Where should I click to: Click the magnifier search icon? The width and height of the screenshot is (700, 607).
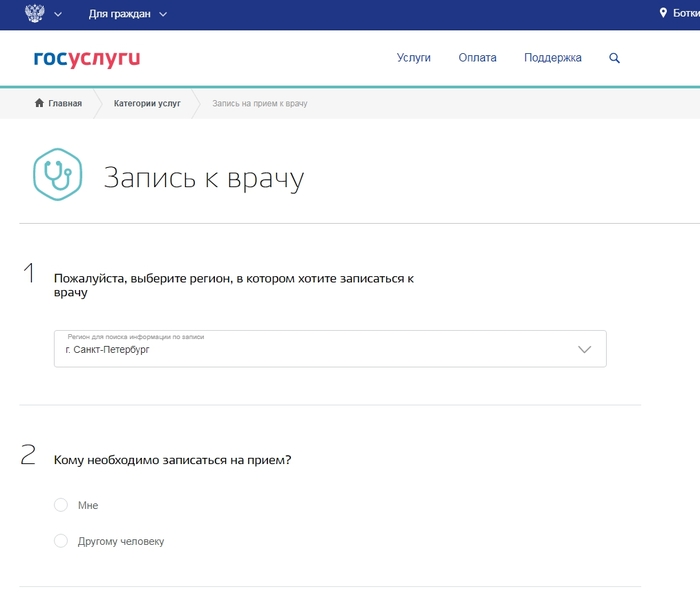pos(614,58)
